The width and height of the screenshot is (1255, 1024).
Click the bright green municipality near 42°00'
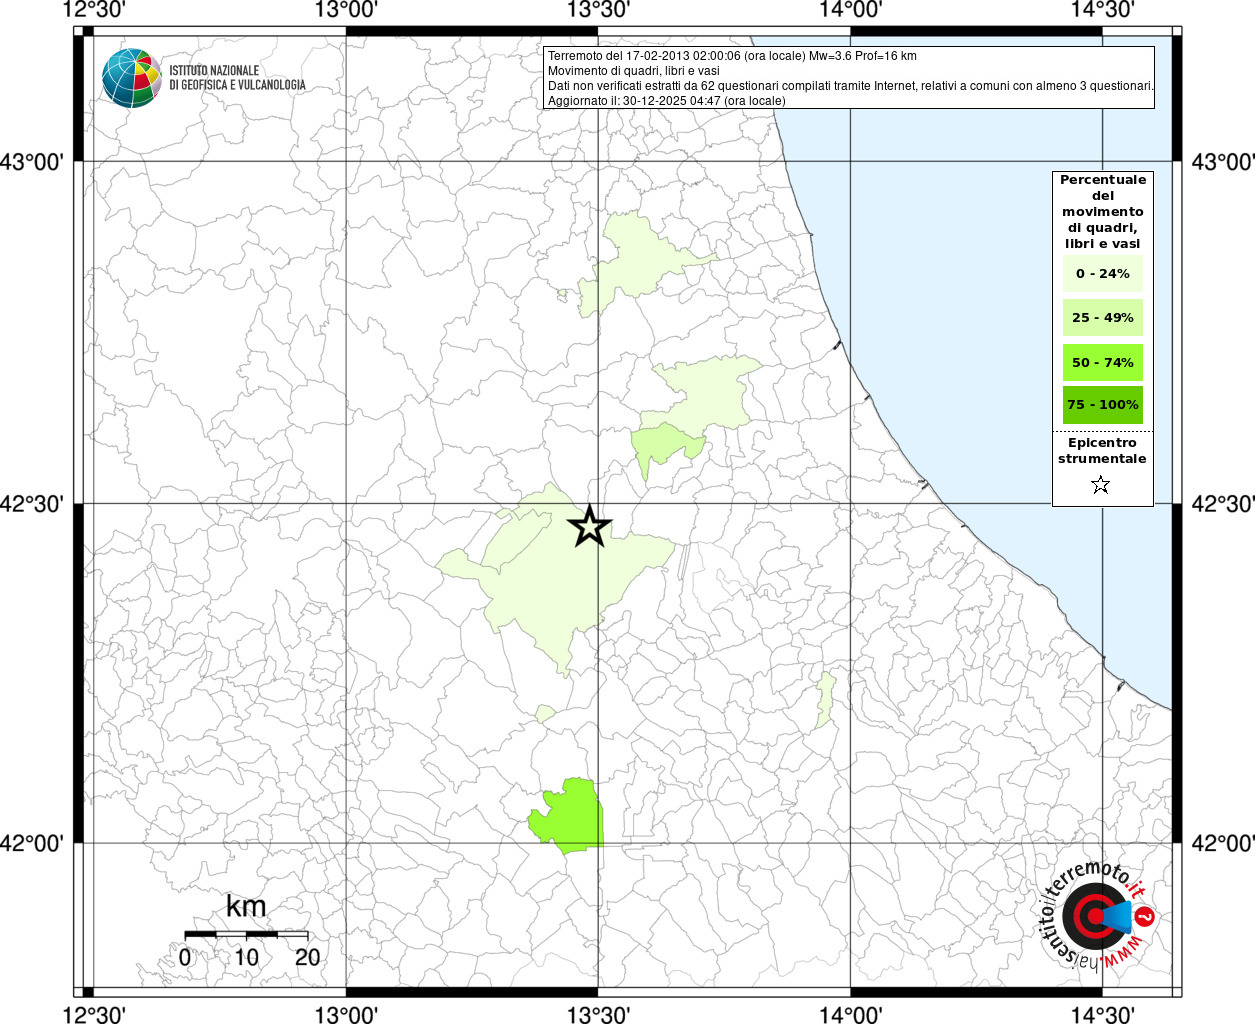(x=567, y=816)
